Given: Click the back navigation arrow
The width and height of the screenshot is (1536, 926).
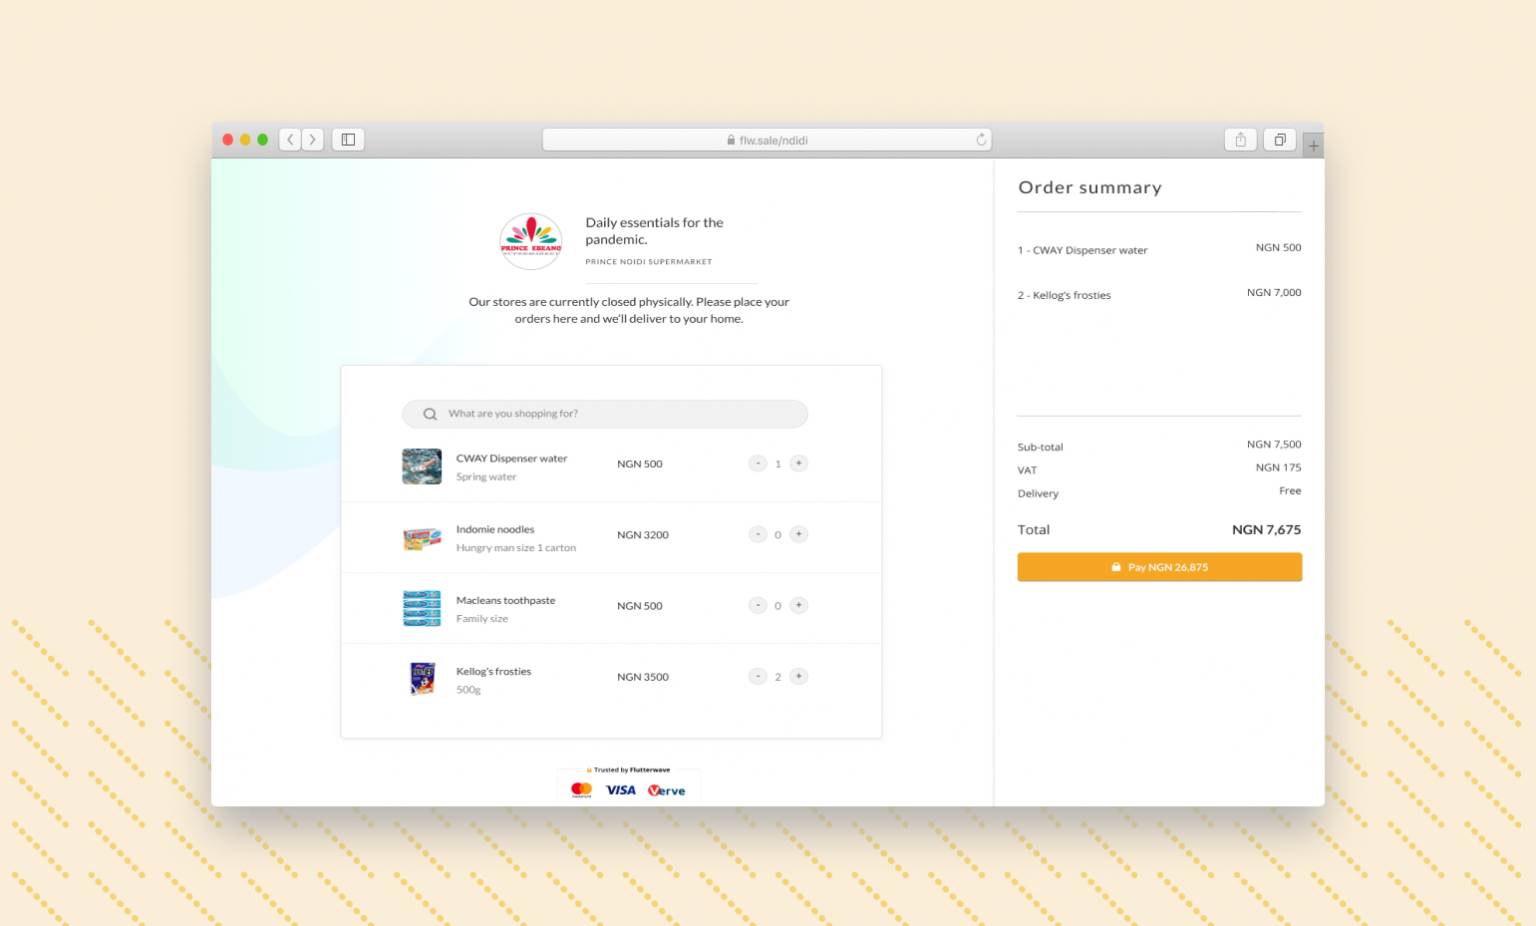Looking at the screenshot, I should pos(289,139).
